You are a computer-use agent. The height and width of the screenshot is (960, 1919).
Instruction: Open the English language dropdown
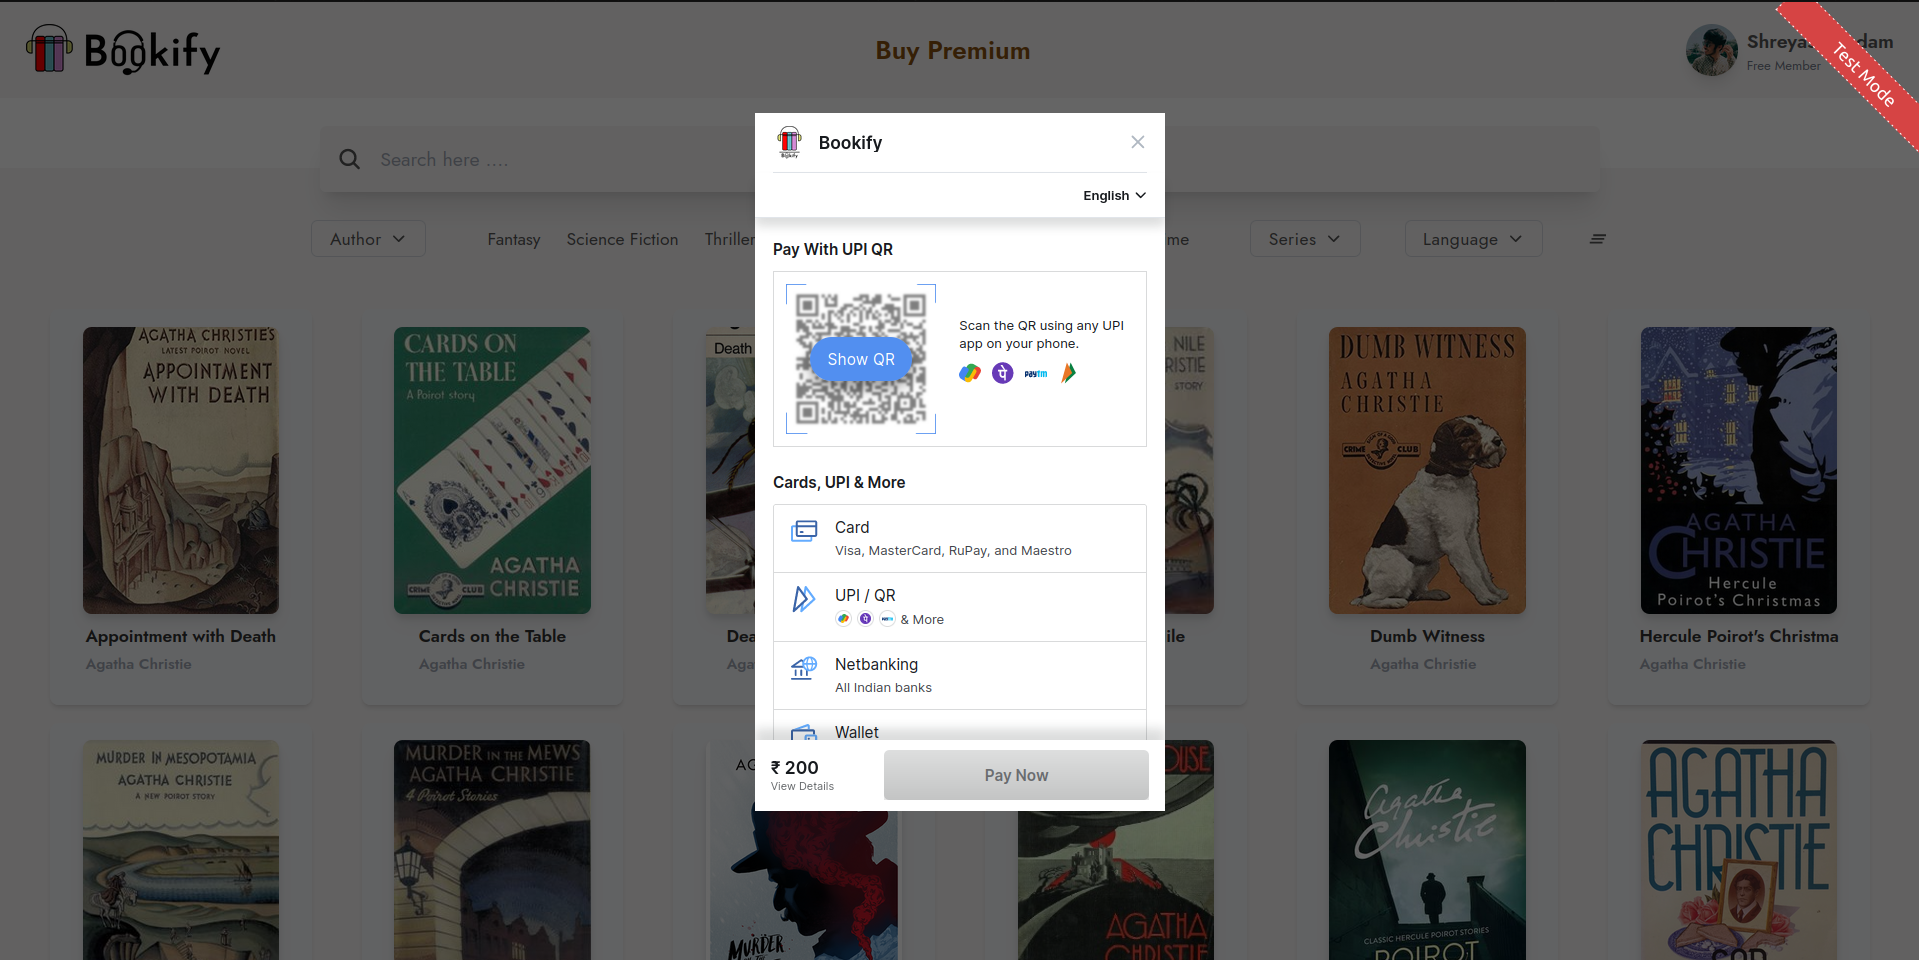coord(1114,196)
